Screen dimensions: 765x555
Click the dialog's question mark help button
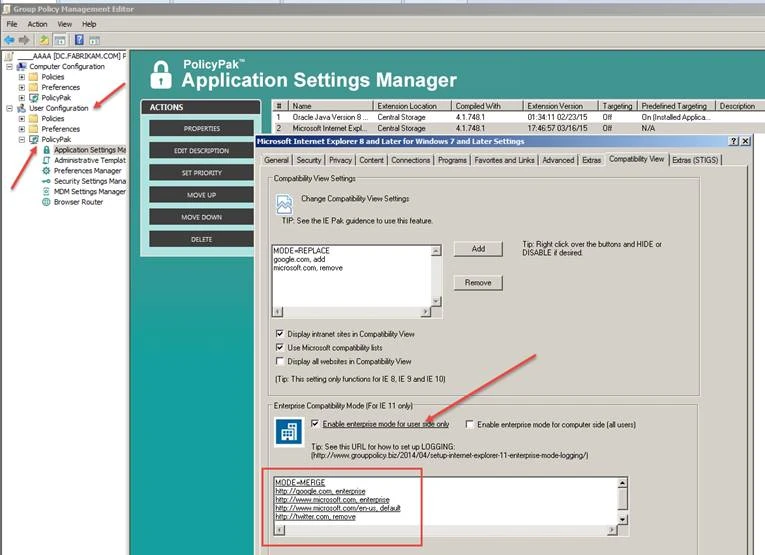click(735, 142)
